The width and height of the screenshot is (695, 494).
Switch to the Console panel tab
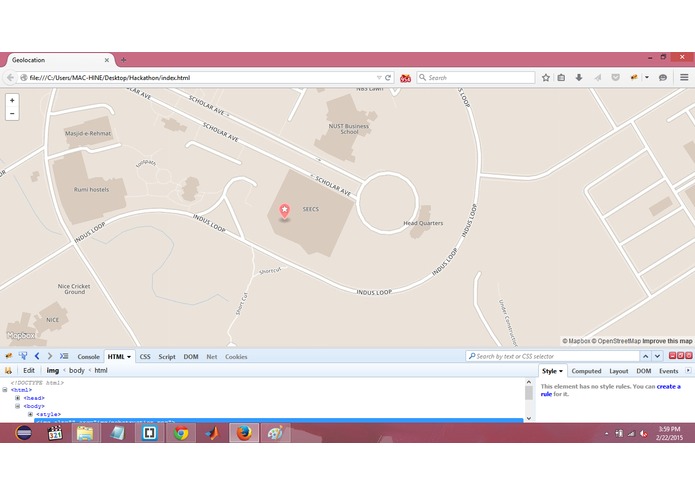coord(88,357)
